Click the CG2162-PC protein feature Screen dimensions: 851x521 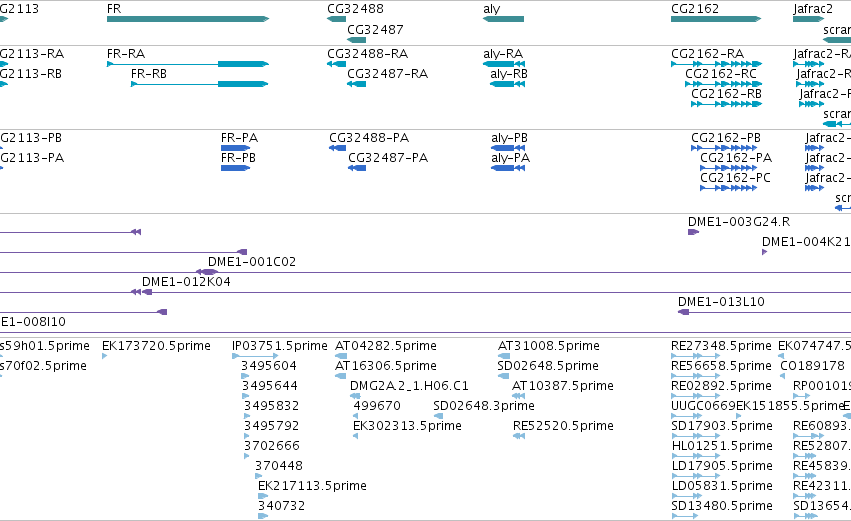coord(728,188)
